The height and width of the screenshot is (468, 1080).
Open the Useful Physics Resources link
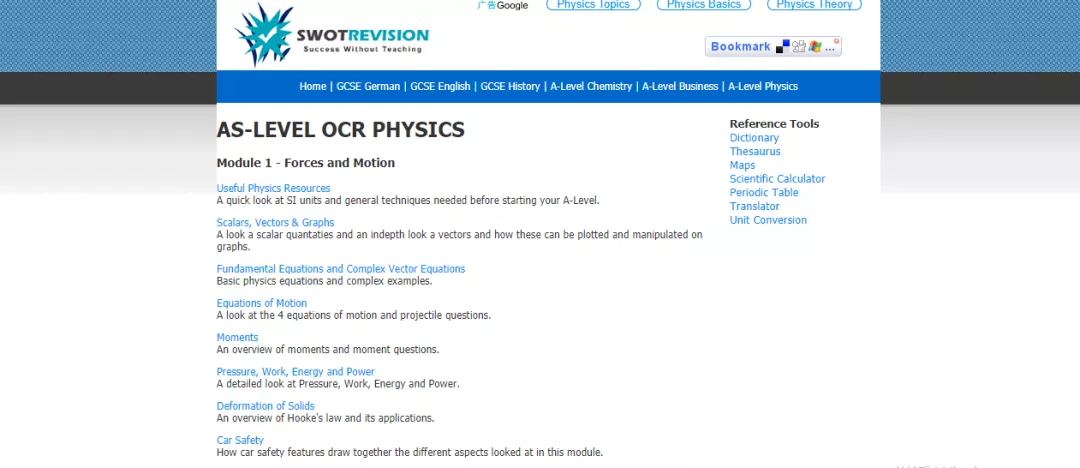(273, 188)
